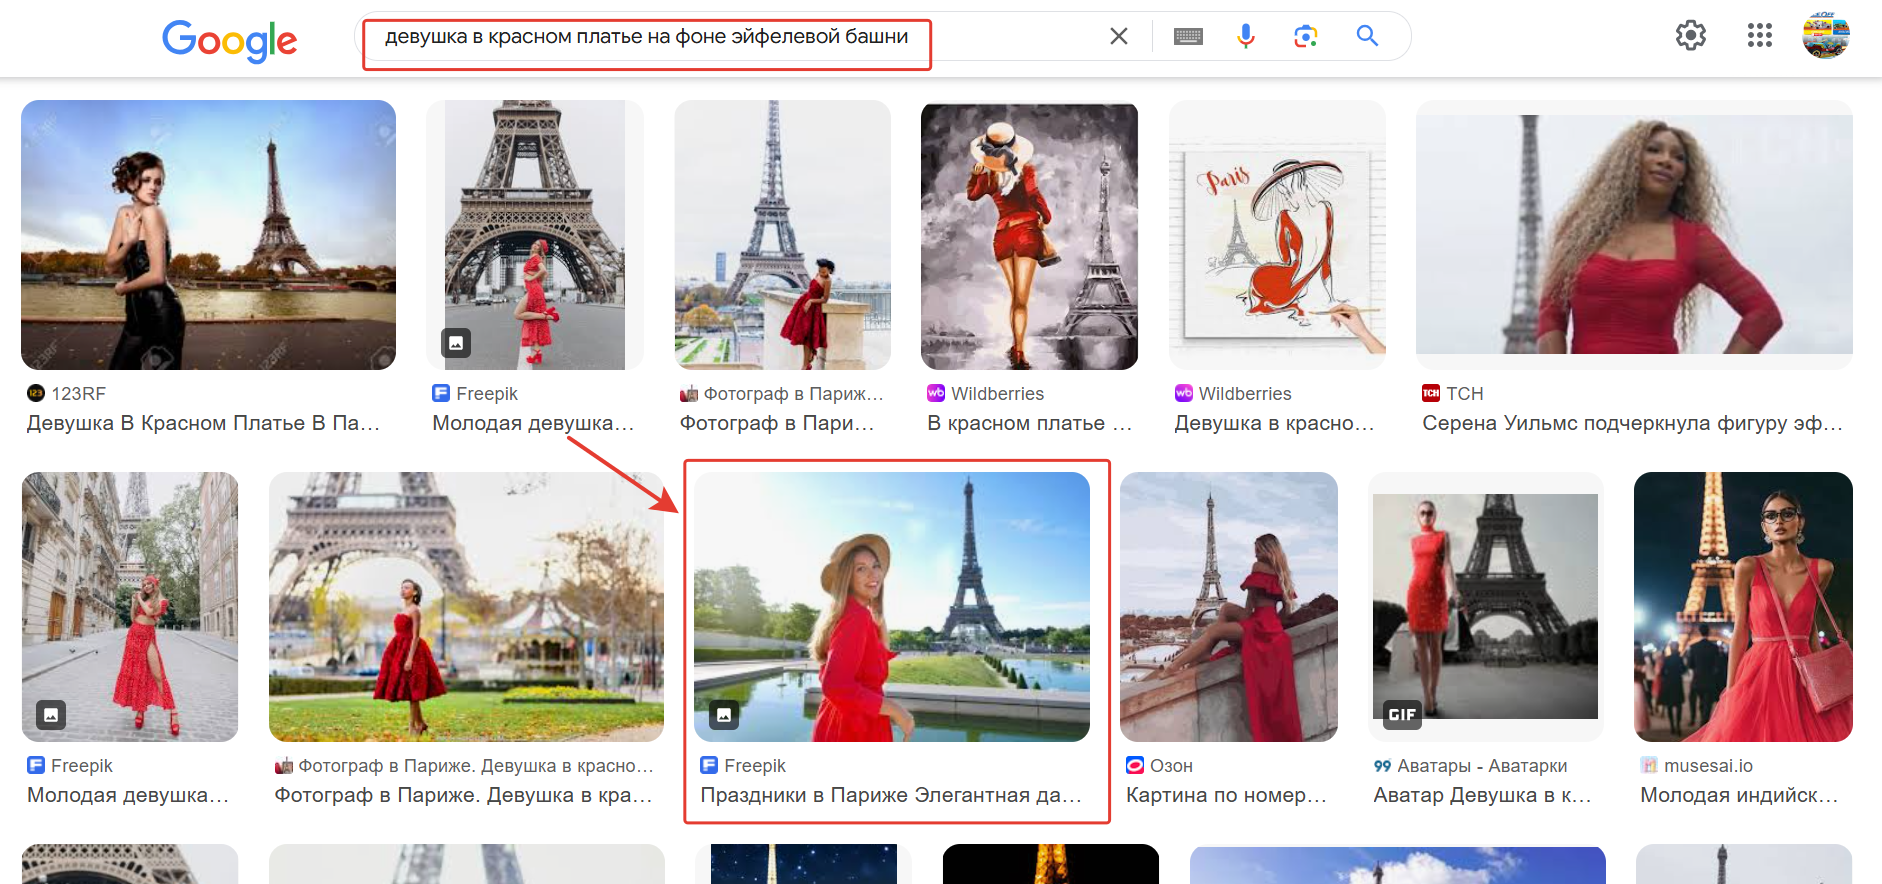The height and width of the screenshot is (884, 1882).
Task: Start voice search with the microphone icon
Action: (1245, 36)
